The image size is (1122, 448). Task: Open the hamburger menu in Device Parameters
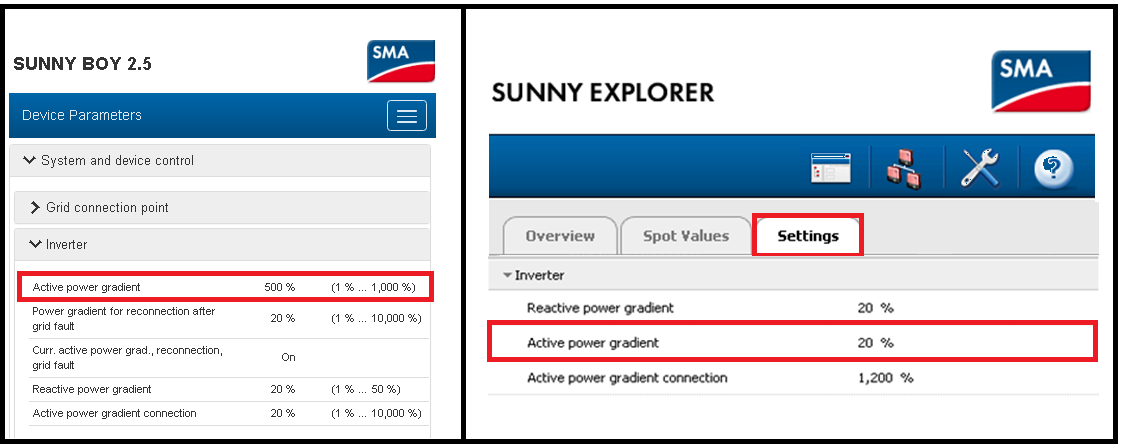coord(407,116)
